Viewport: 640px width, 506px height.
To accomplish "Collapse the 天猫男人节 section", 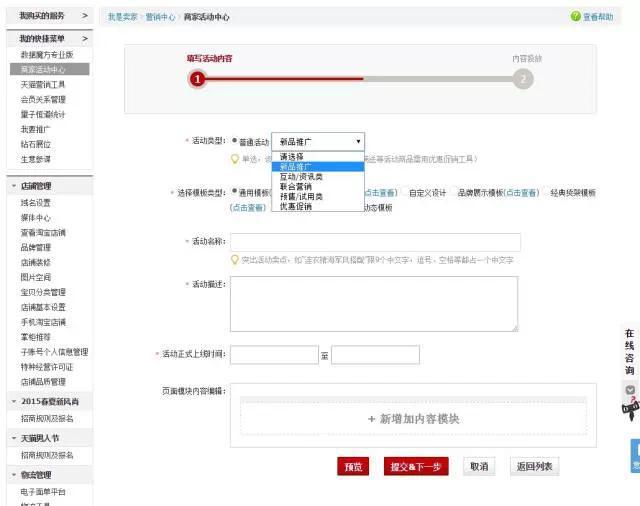I will coord(14,438).
